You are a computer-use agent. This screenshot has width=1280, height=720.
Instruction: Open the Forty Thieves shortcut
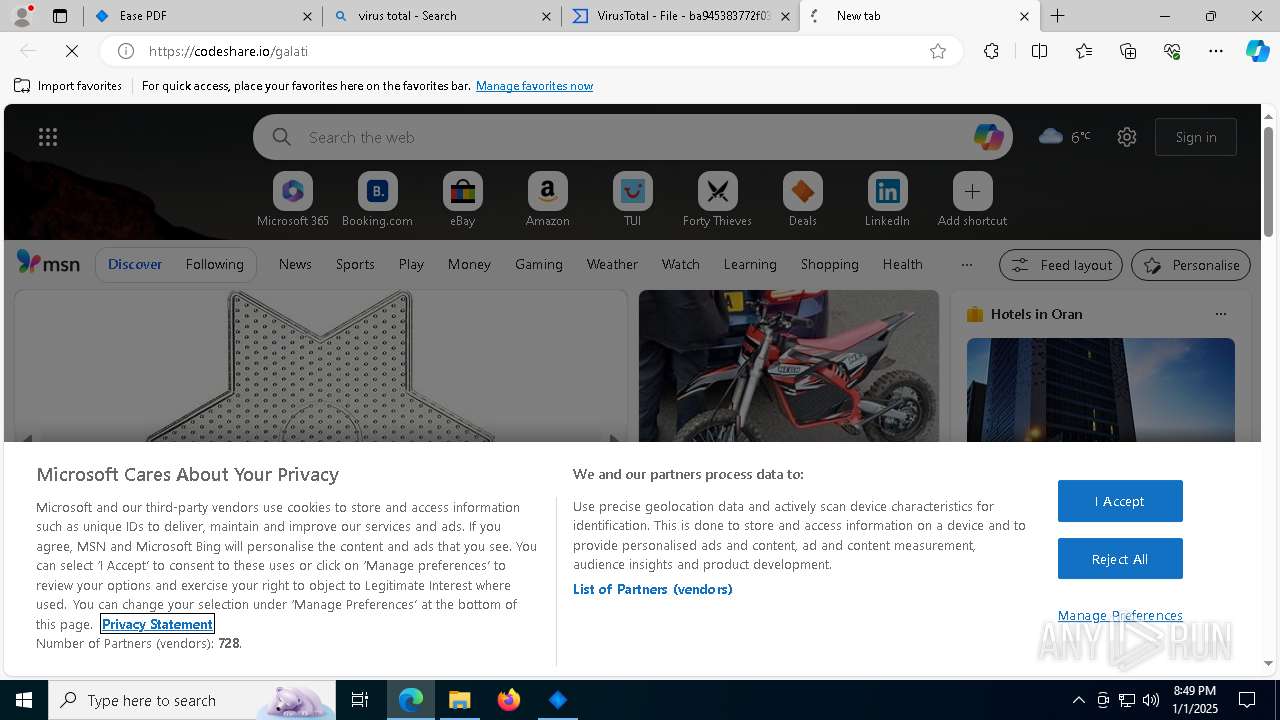coord(718,200)
